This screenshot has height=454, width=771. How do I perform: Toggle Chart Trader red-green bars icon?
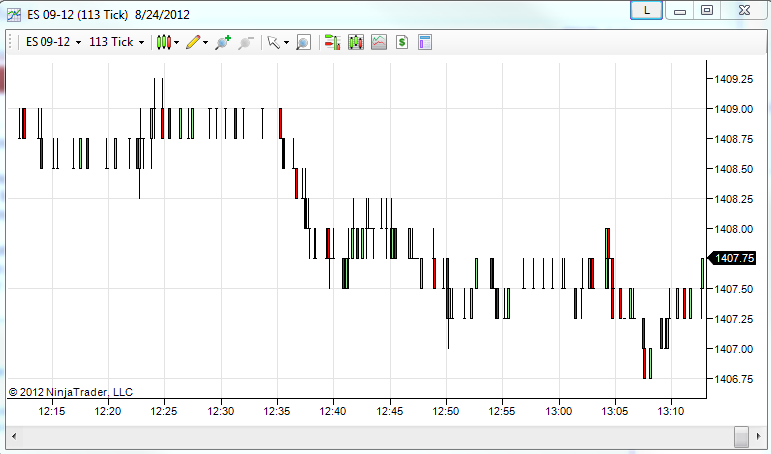tap(332, 42)
